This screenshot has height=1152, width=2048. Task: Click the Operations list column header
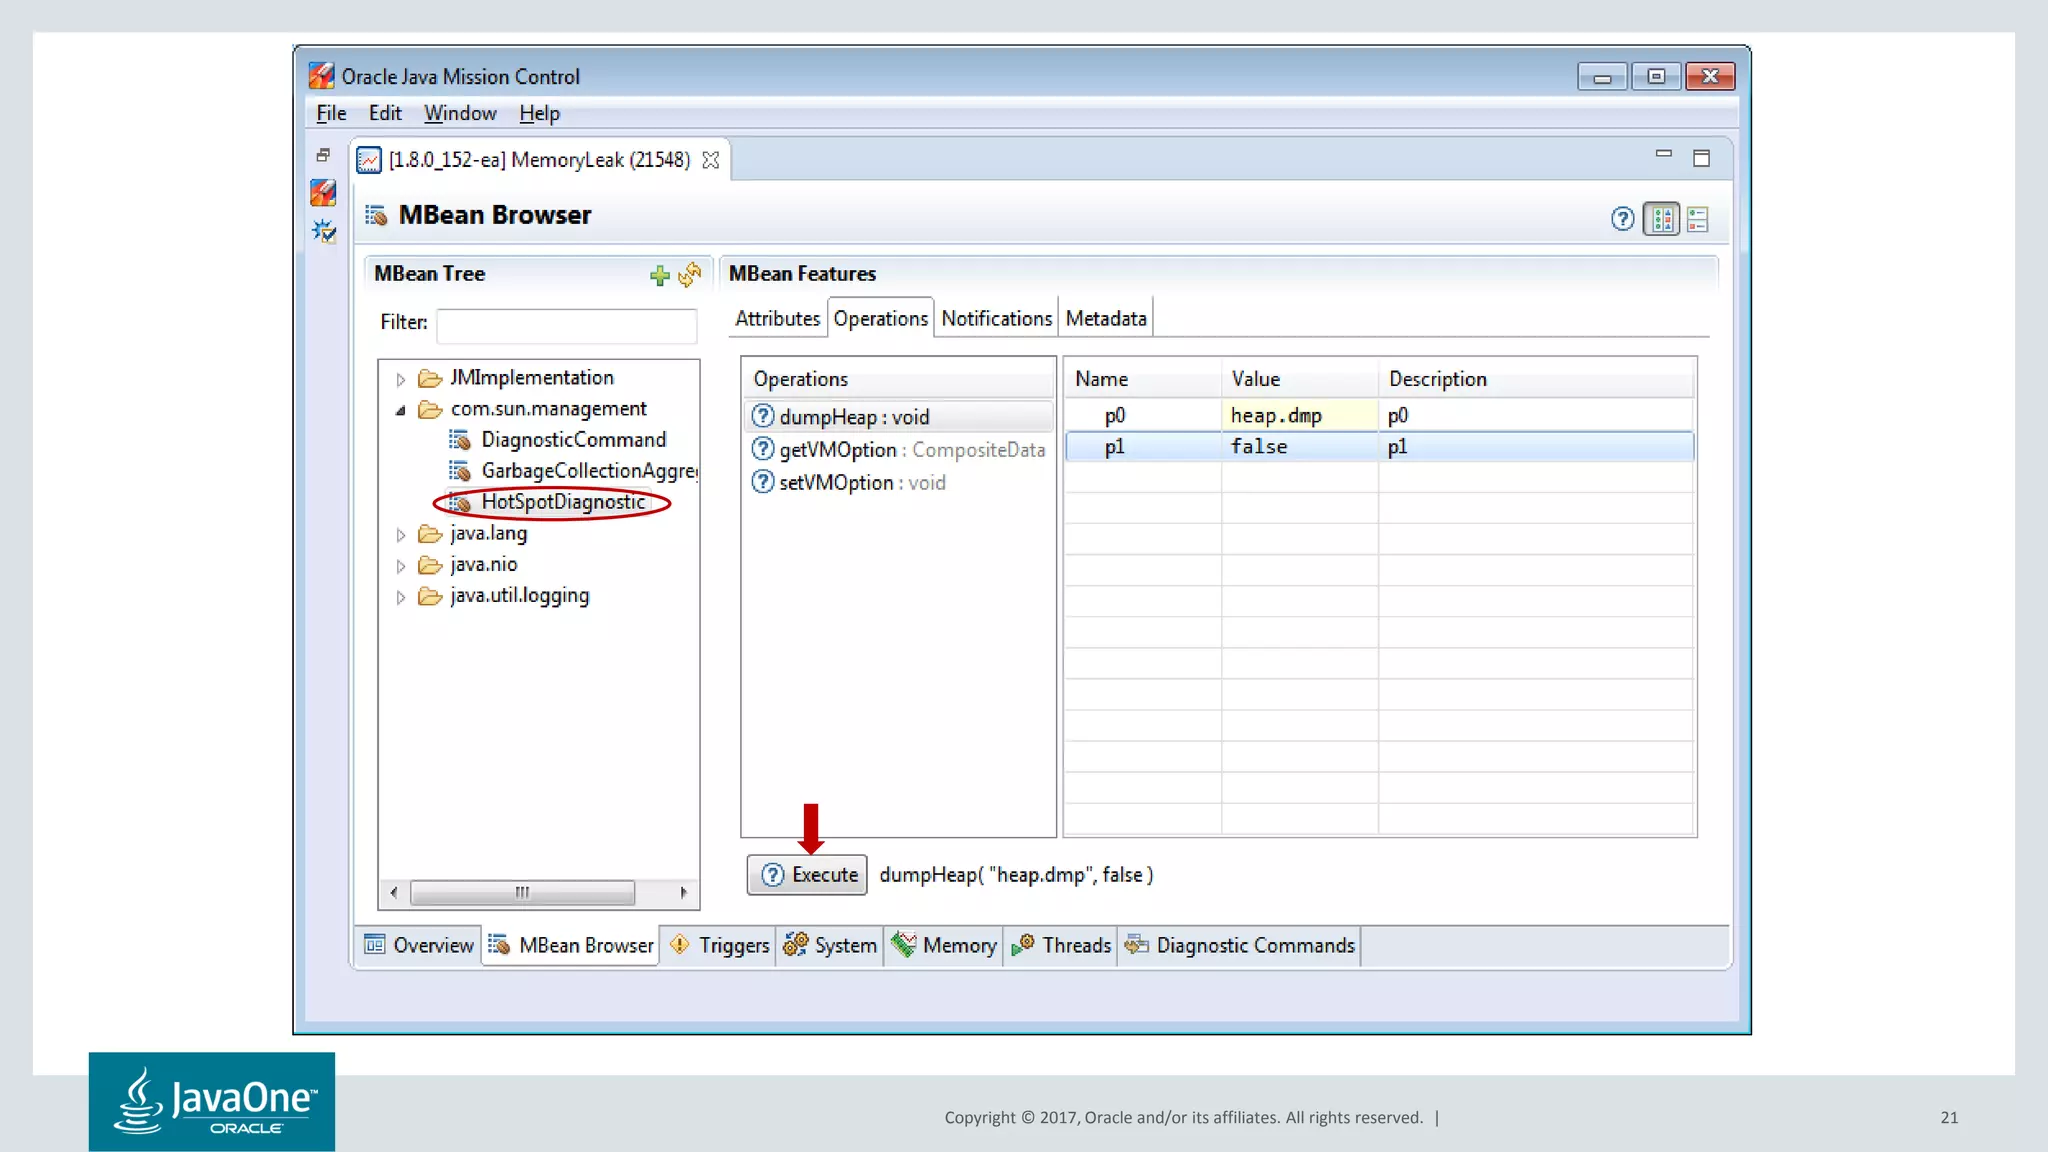pyautogui.click(x=898, y=379)
